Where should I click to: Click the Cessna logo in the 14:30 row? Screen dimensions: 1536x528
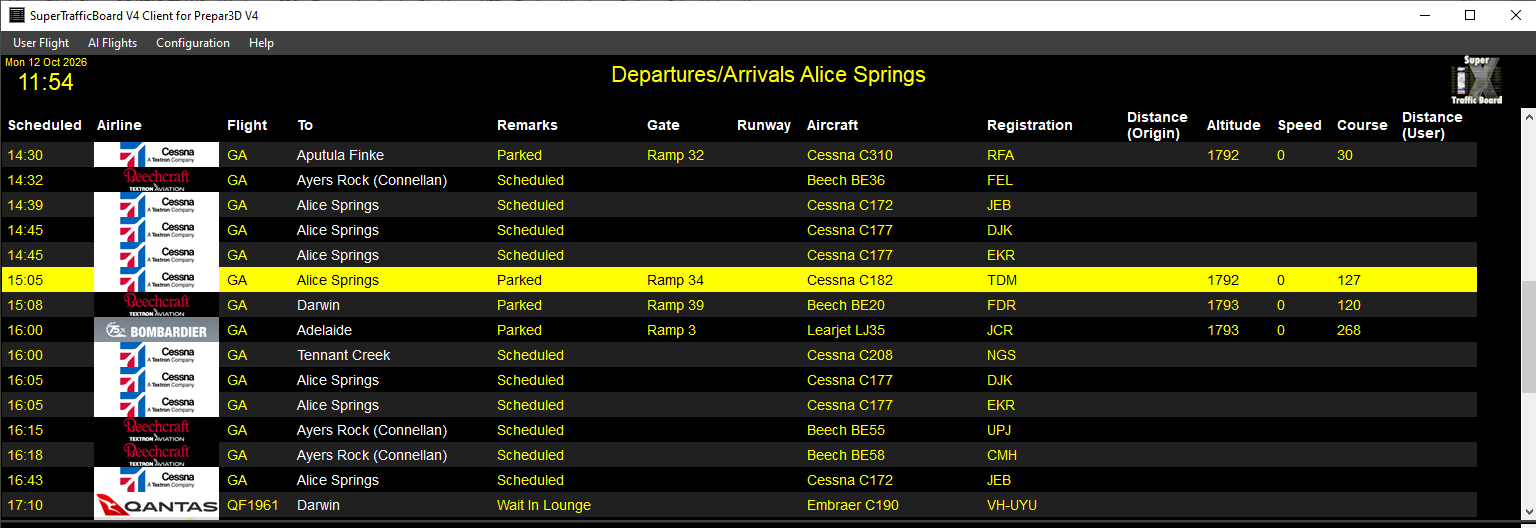(156, 155)
